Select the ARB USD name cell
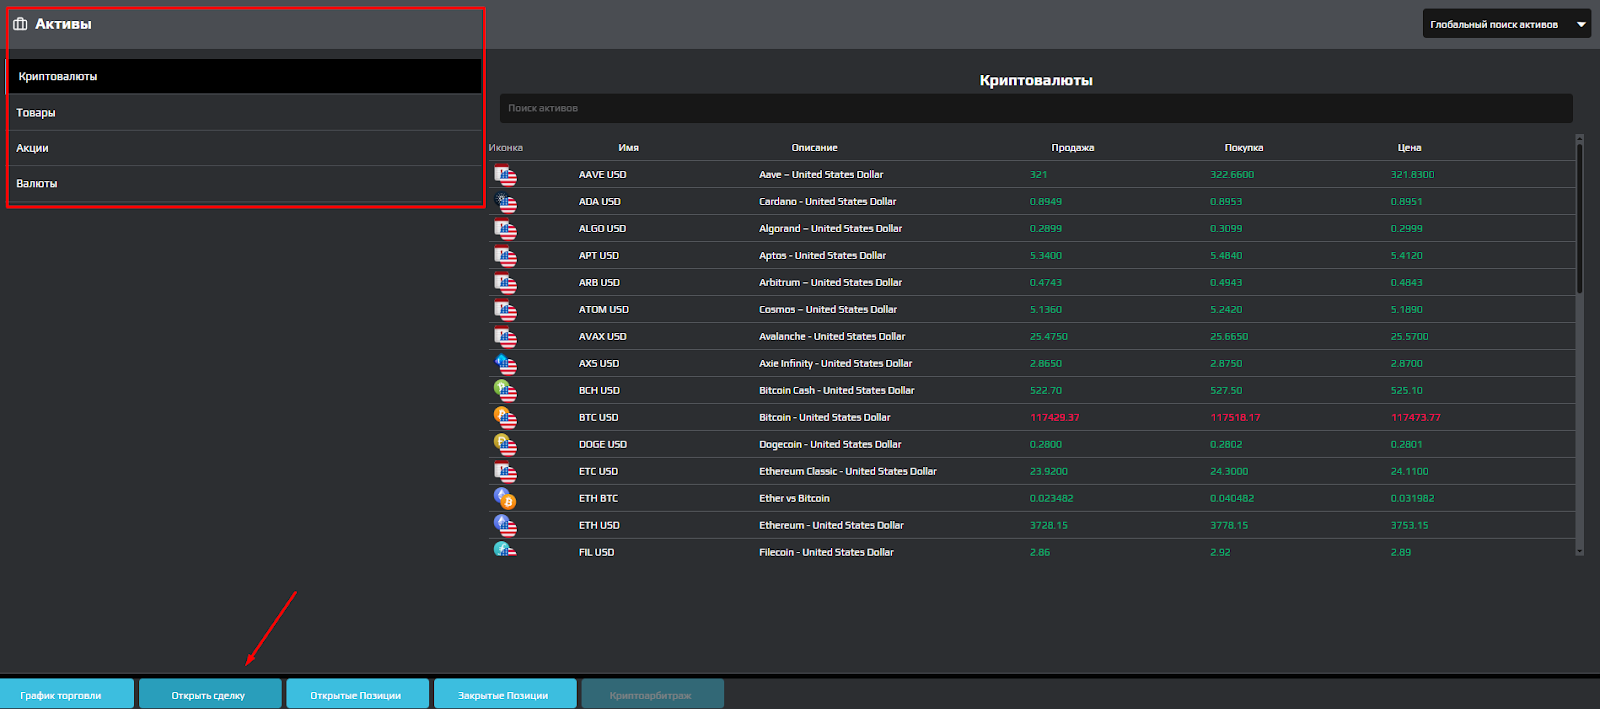This screenshot has width=1600, height=709. 599,283
